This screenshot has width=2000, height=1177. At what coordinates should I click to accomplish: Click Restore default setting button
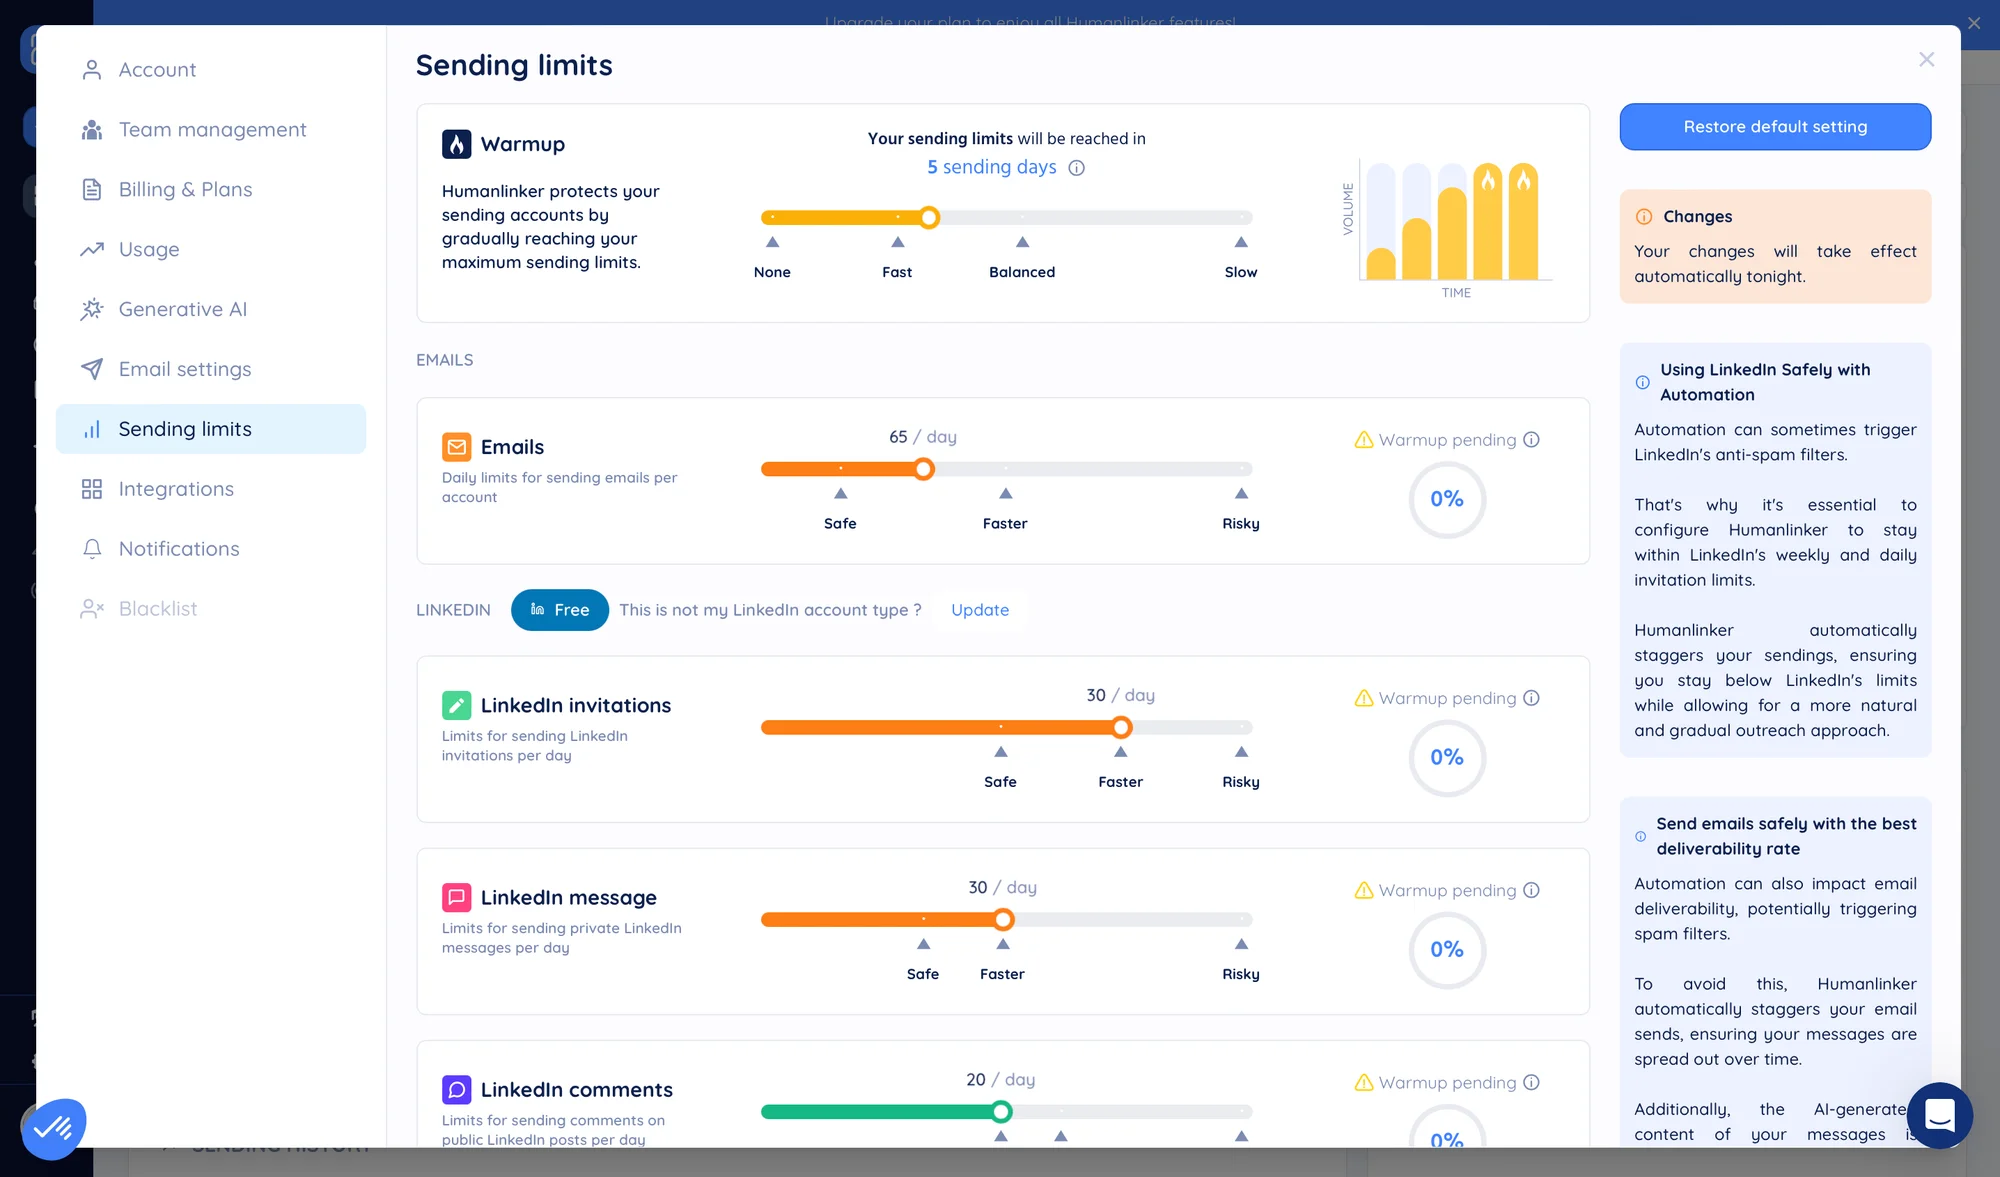(1775, 127)
